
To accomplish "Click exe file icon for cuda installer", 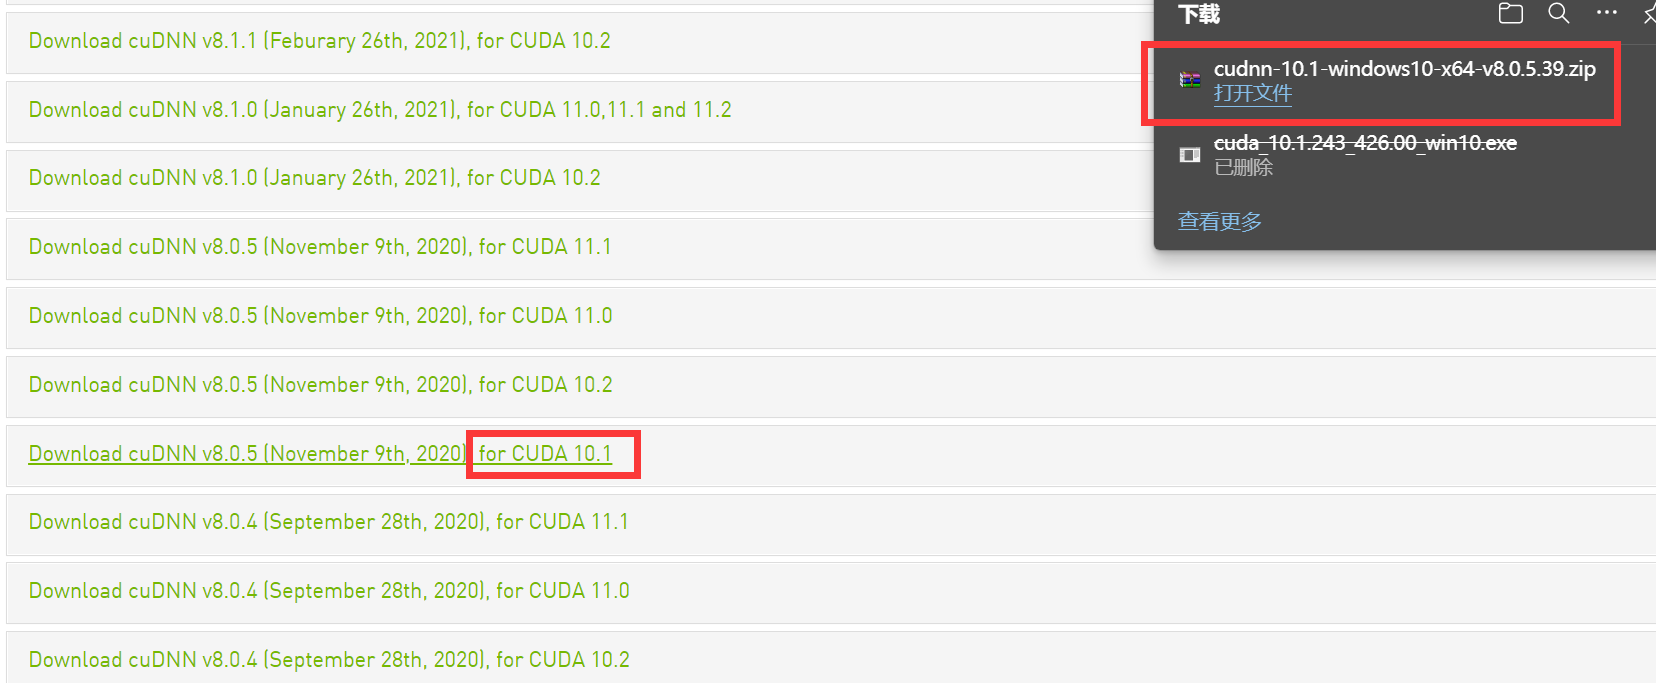I will (x=1190, y=154).
